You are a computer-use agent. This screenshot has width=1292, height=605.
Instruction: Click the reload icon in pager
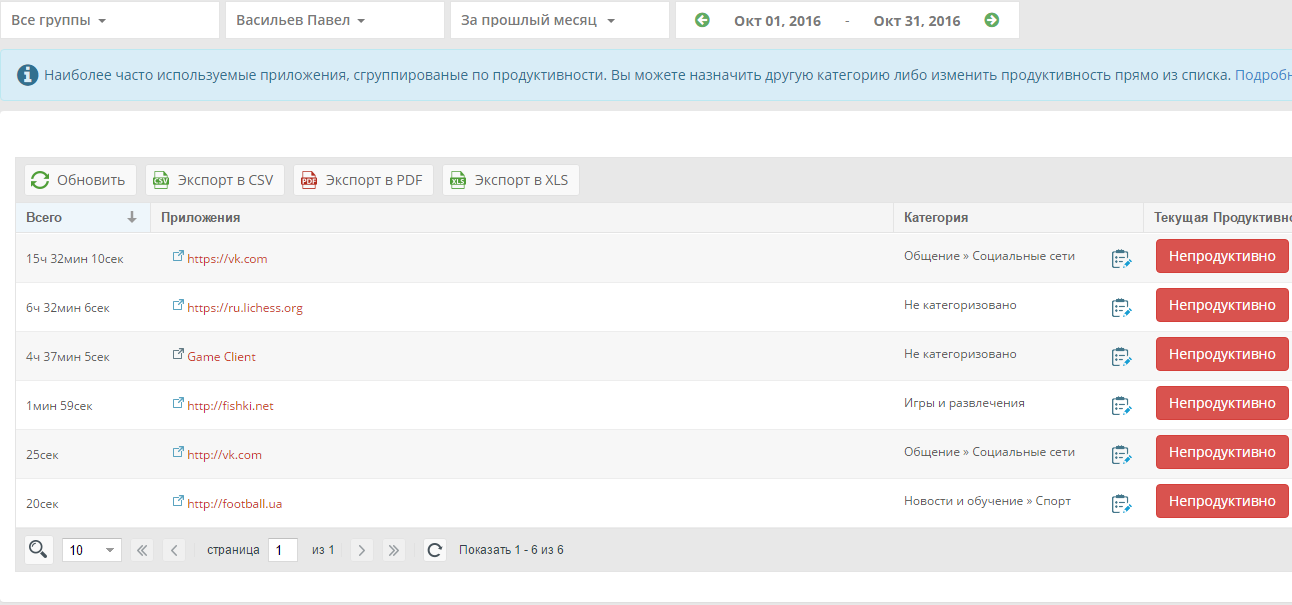434,550
